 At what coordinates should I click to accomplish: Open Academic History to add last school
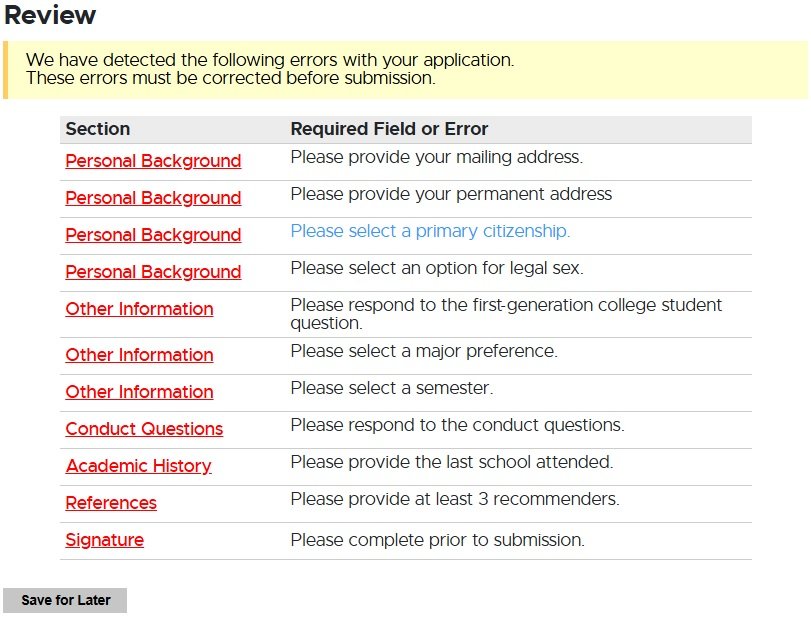pyautogui.click(x=138, y=466)
